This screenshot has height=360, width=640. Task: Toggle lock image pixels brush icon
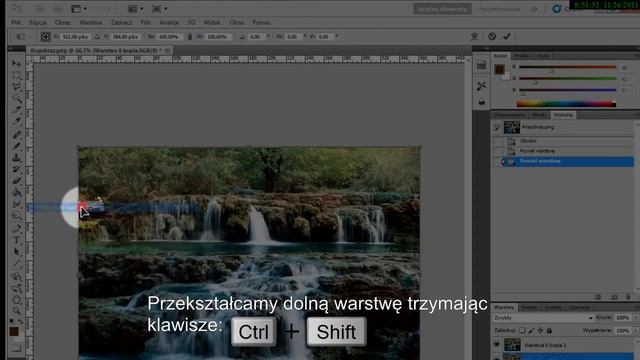(531, 330)
